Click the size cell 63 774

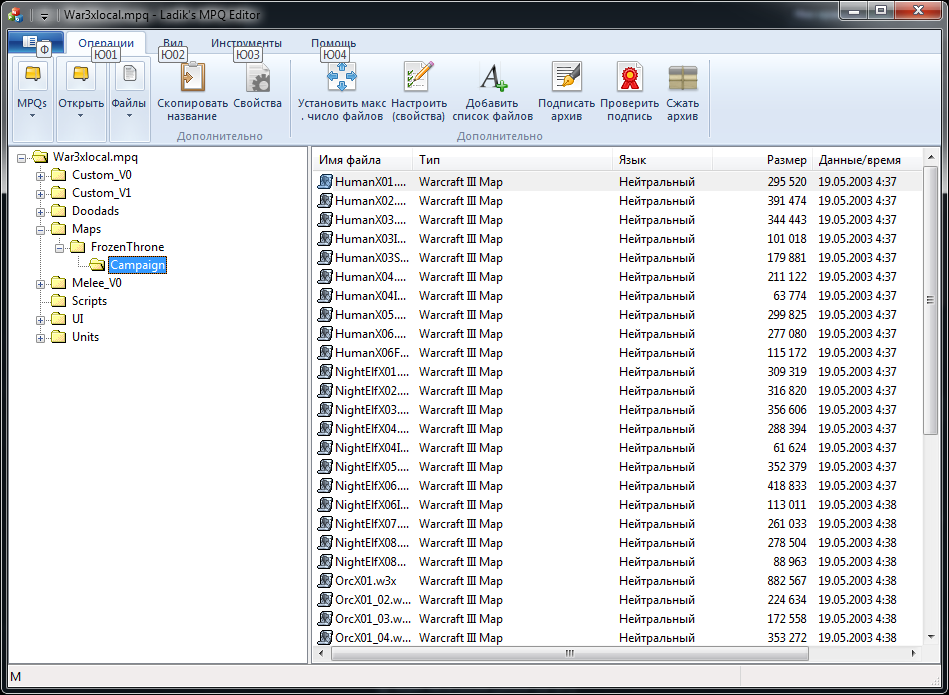coord(790,296)
